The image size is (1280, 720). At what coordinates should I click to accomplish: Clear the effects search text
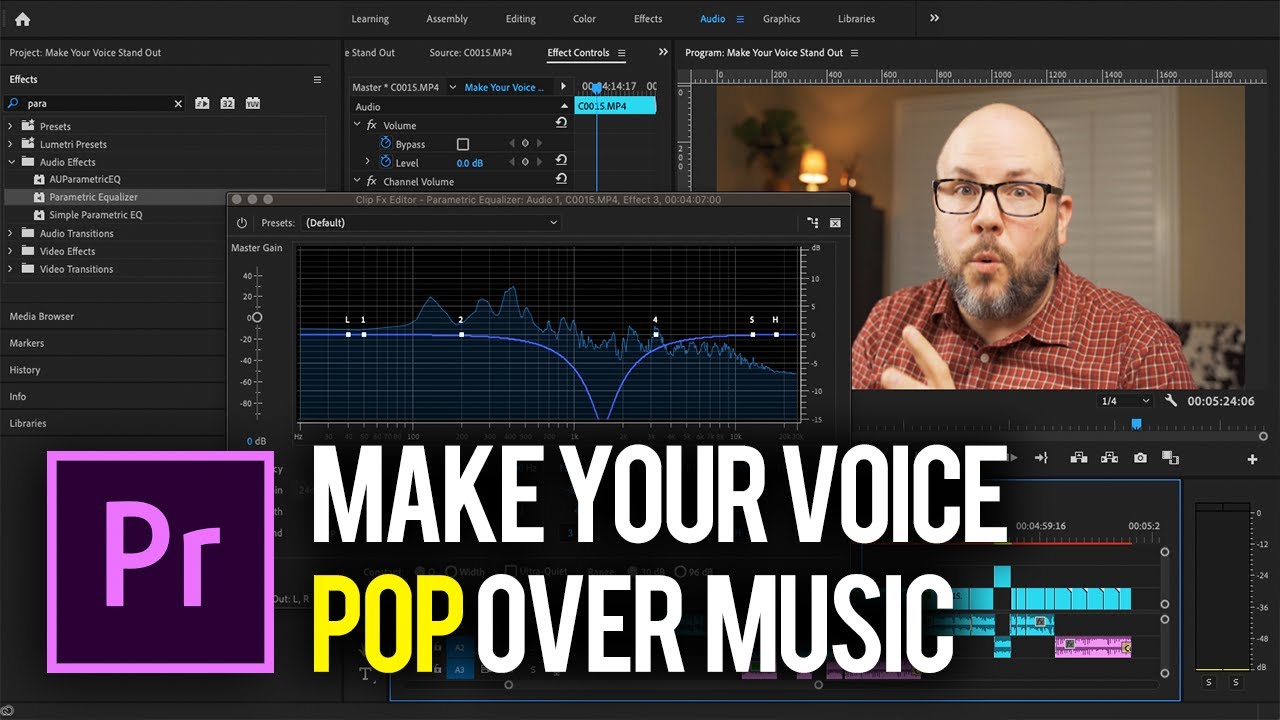178,103
